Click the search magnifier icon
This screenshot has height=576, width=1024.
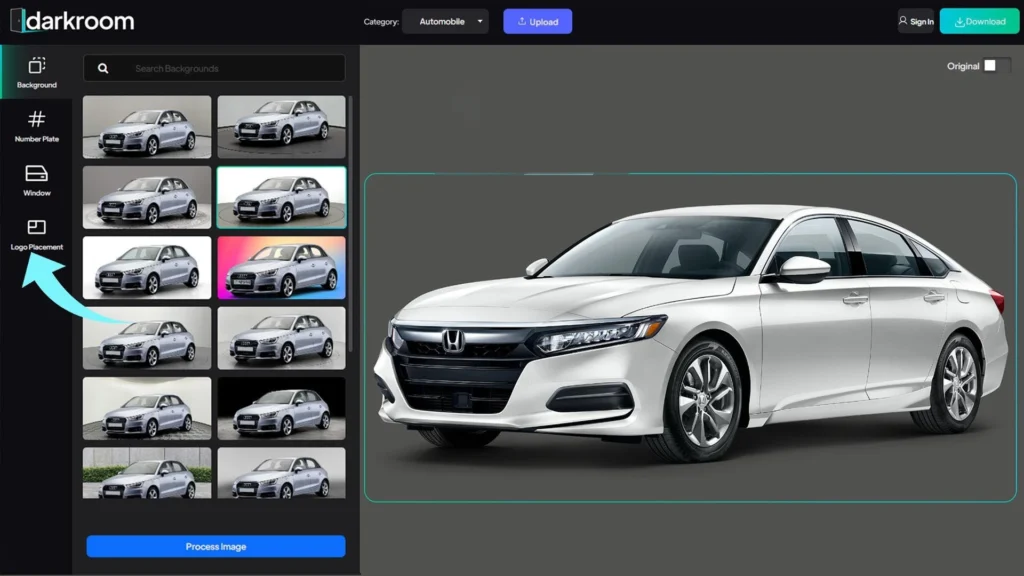pos(103,69)
